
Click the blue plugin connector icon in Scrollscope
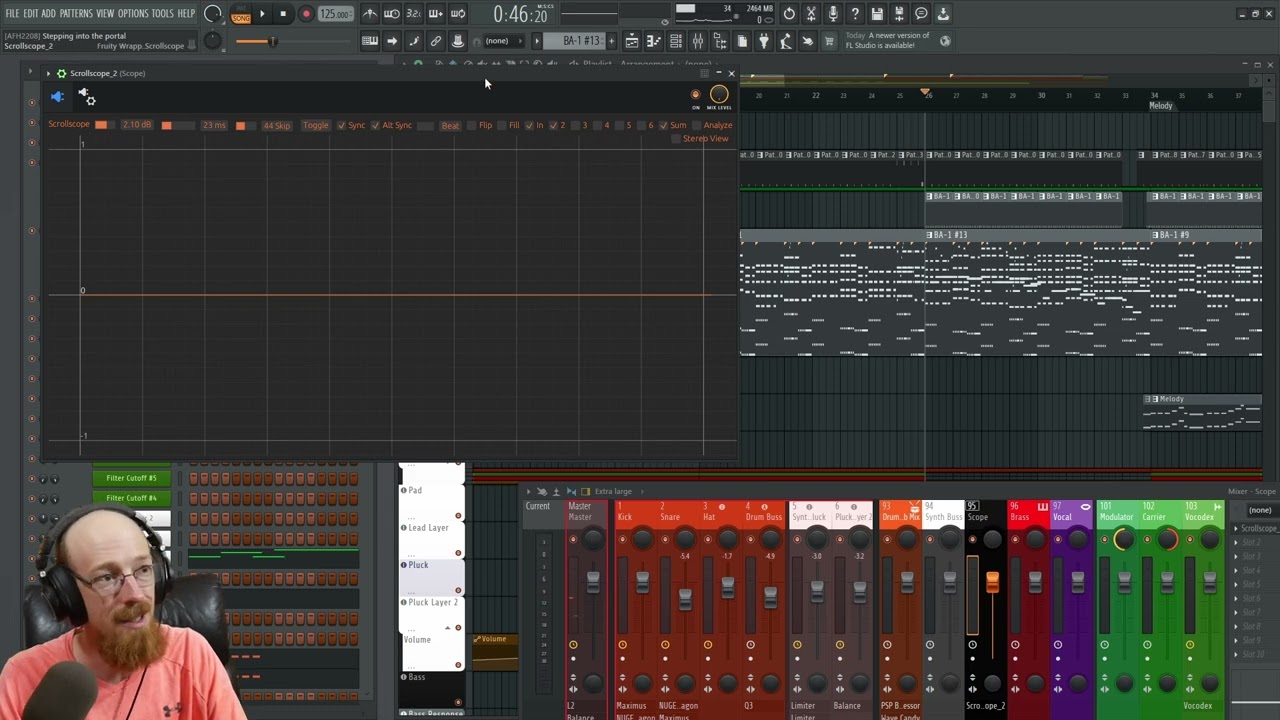[x=57, y=96]
